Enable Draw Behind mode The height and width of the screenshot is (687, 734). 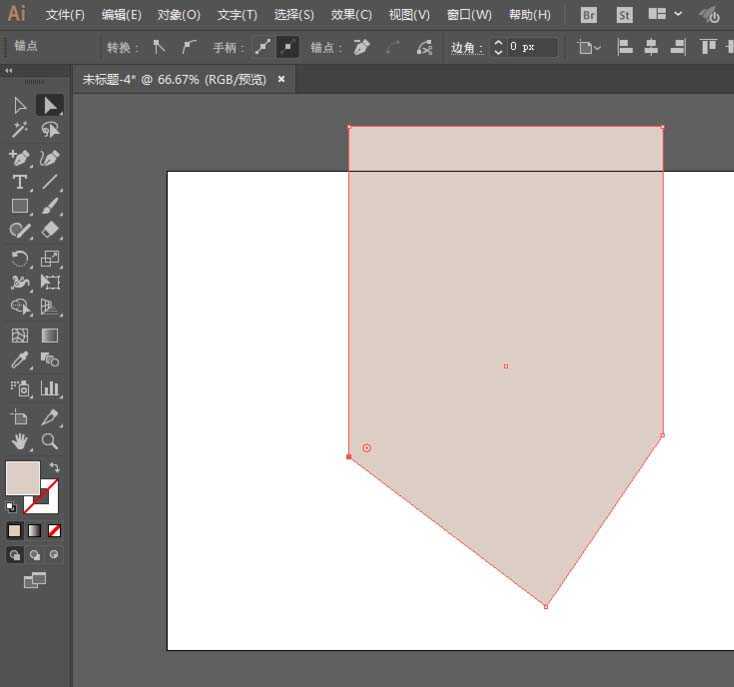pos(35,555)
